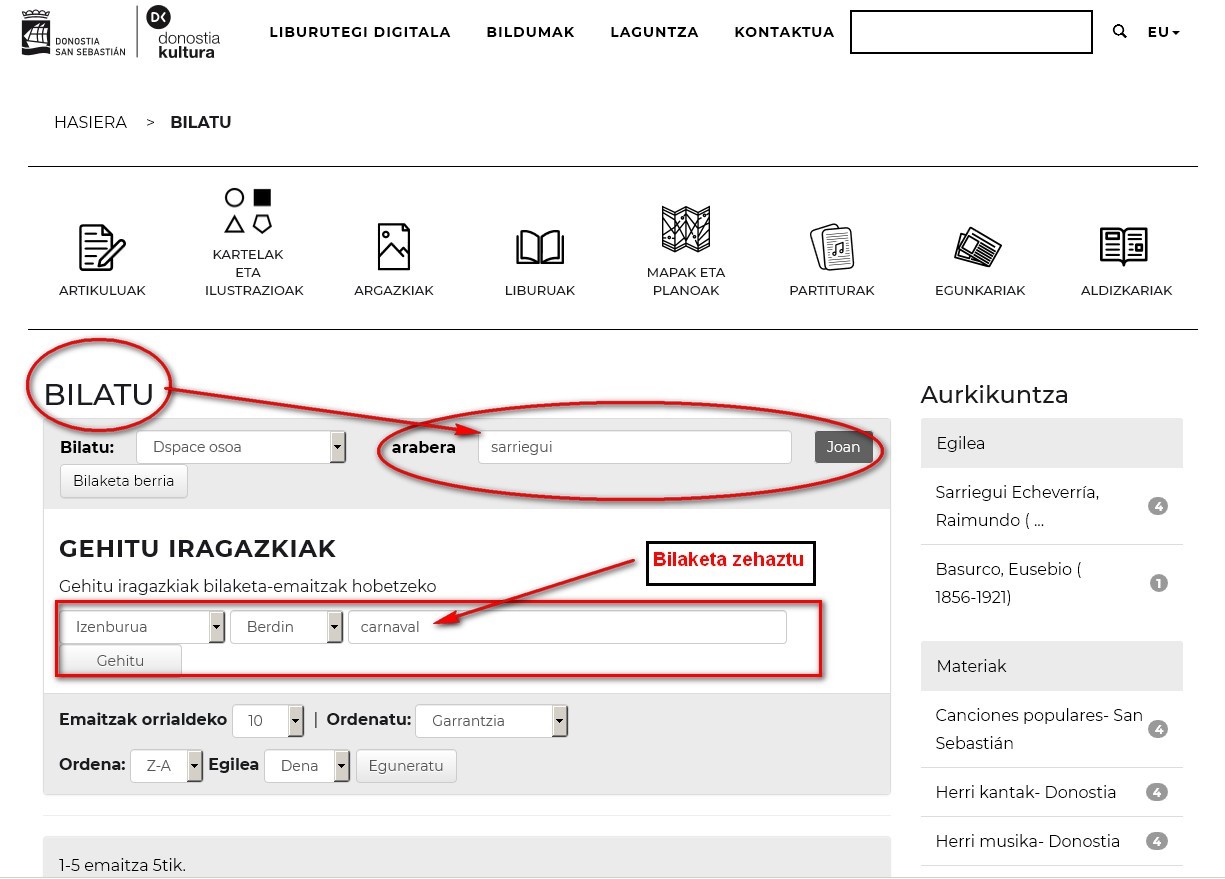Image resolution: width=1225 pixels, height=879 pixels.
Task: Expand the Dspace osoa scope dropdown
Action: click(x=241, y=447)
